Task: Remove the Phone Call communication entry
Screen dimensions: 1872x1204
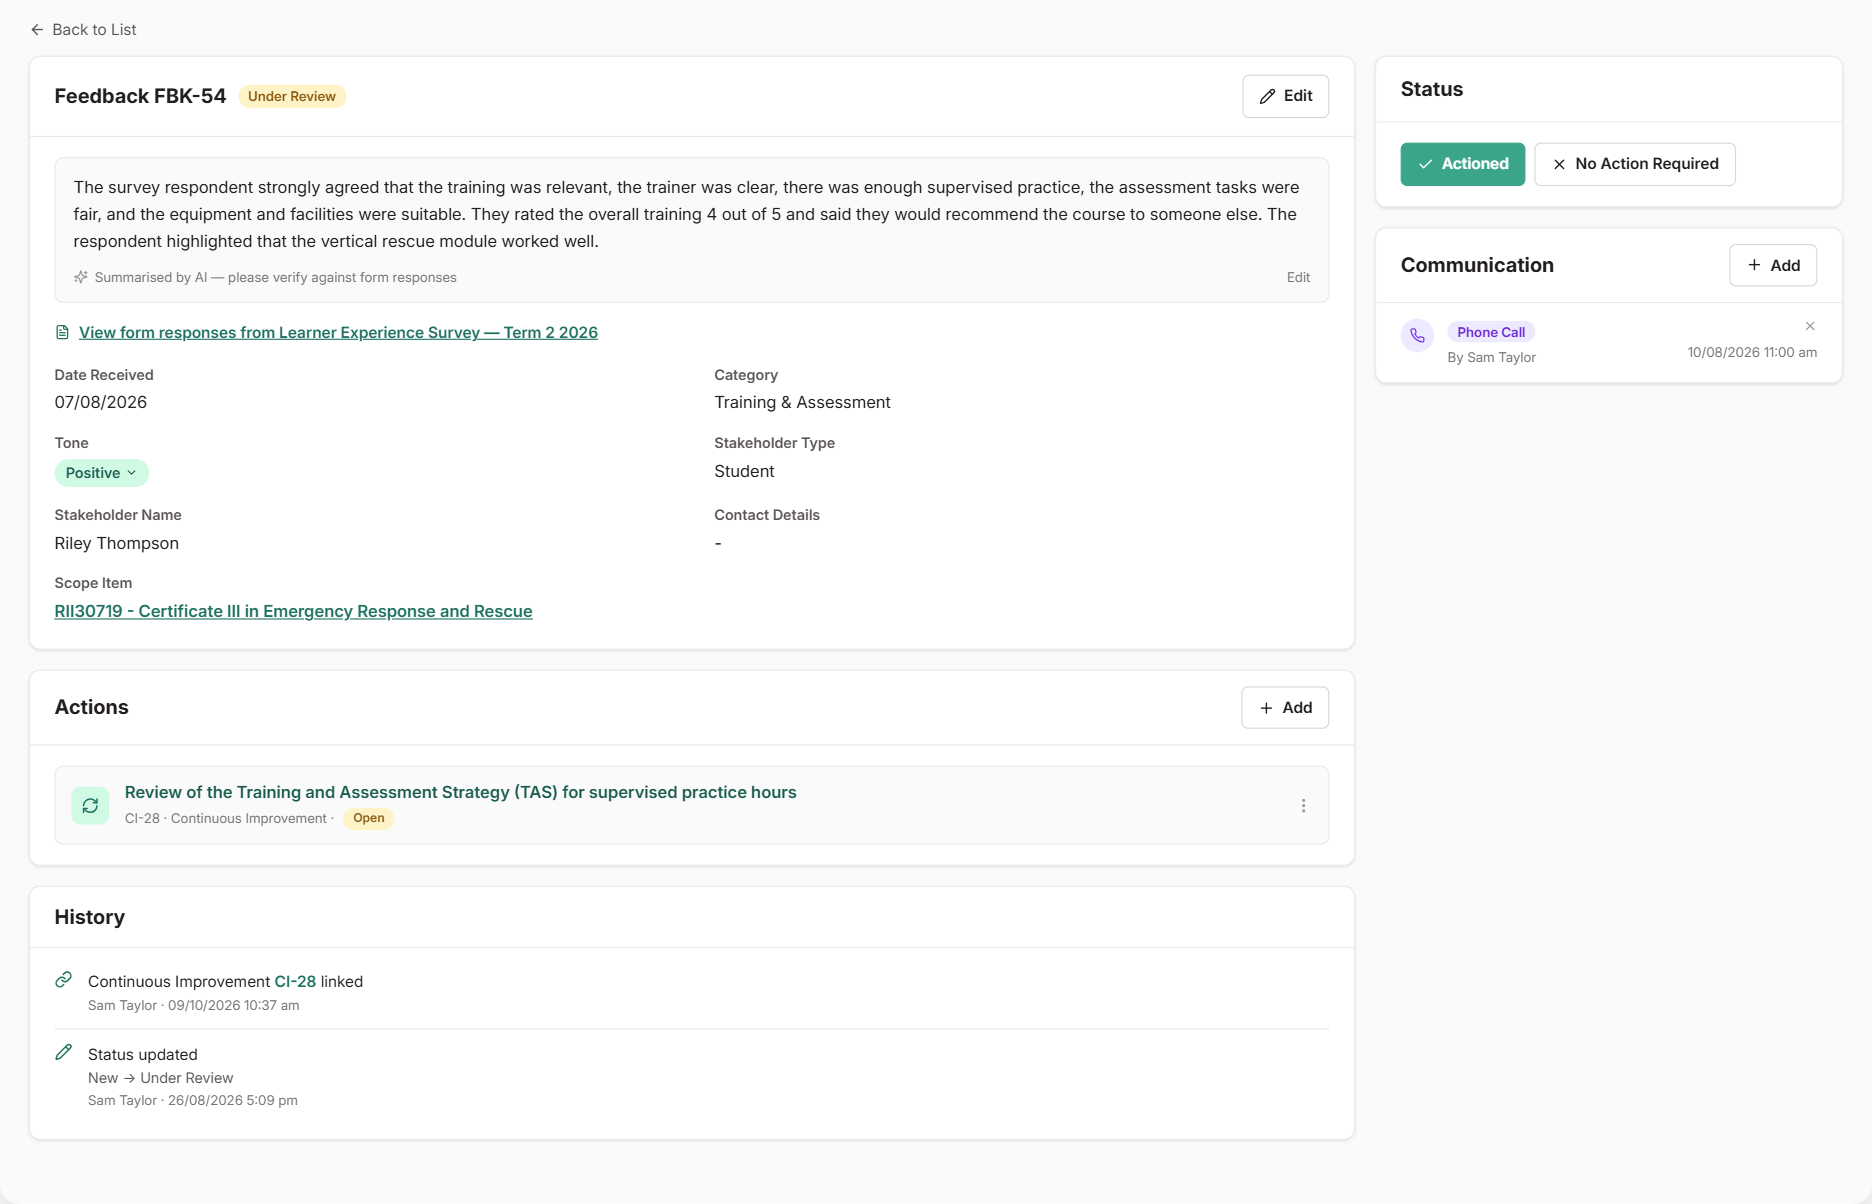Action: [1810, 326]
